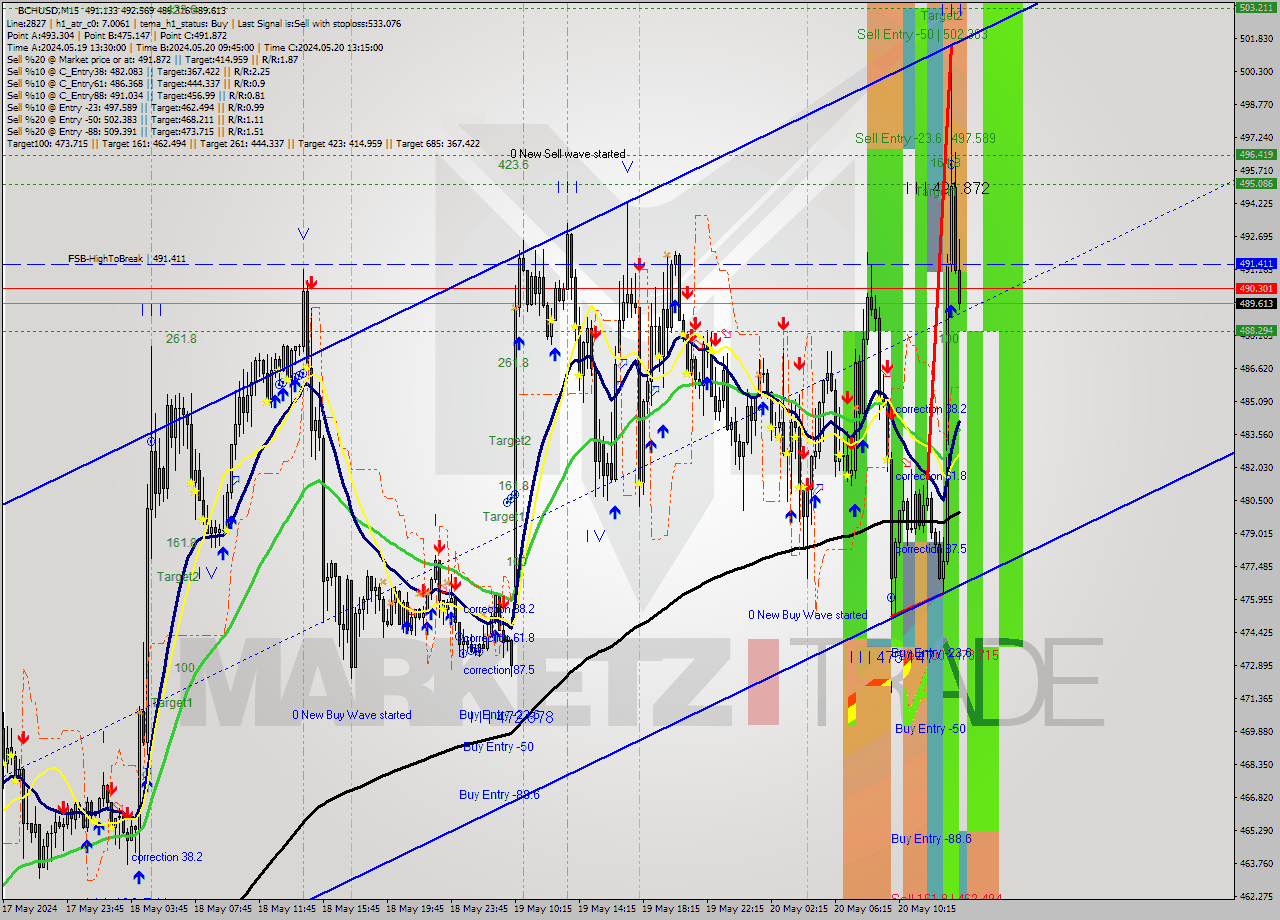
Task: Click the '18 May 23:45' time axis label
Action: [481, 909]
